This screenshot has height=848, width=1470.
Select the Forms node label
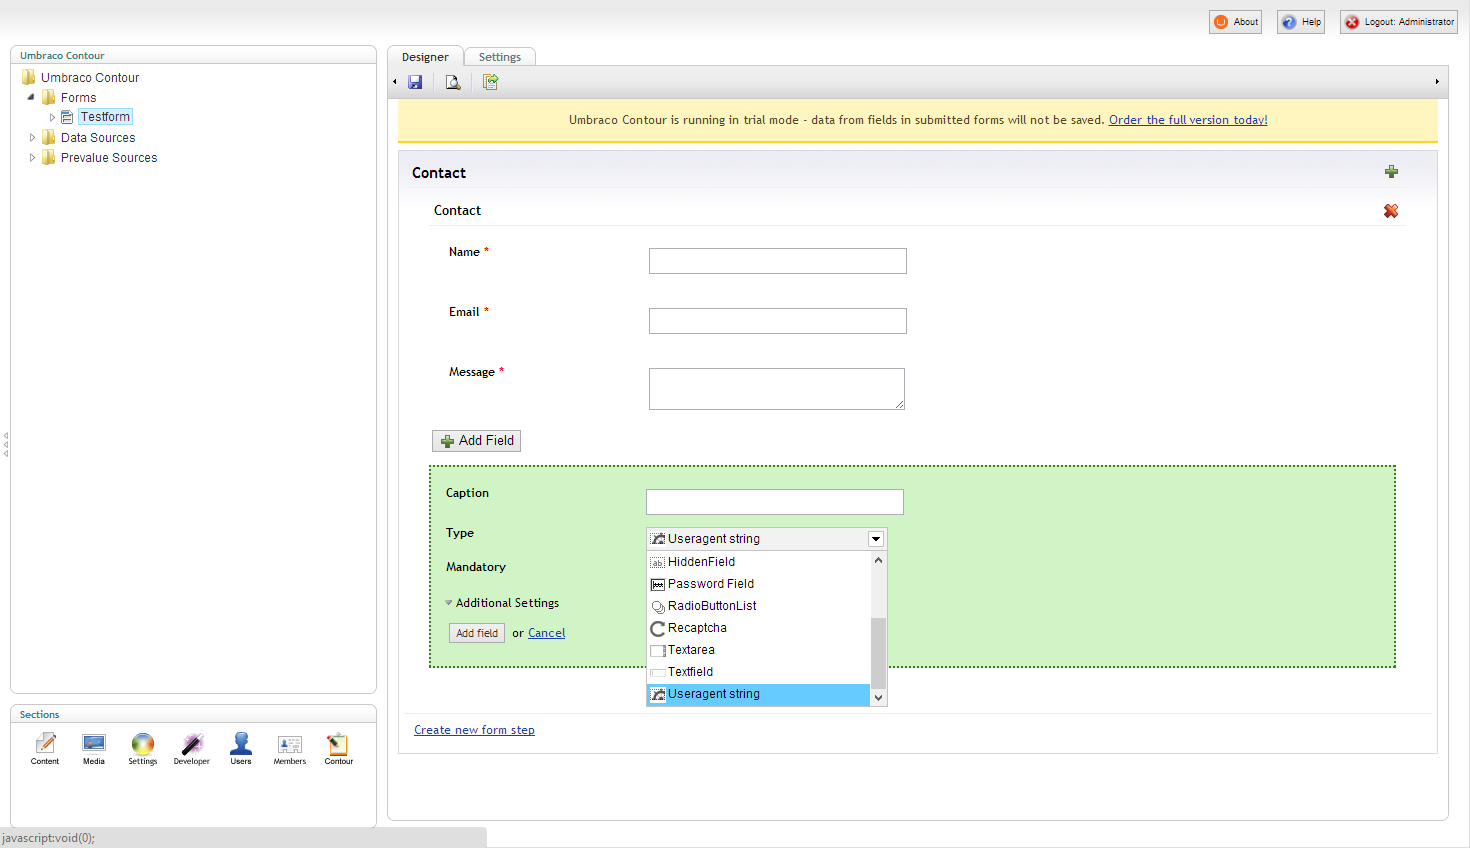coord(78,98)
